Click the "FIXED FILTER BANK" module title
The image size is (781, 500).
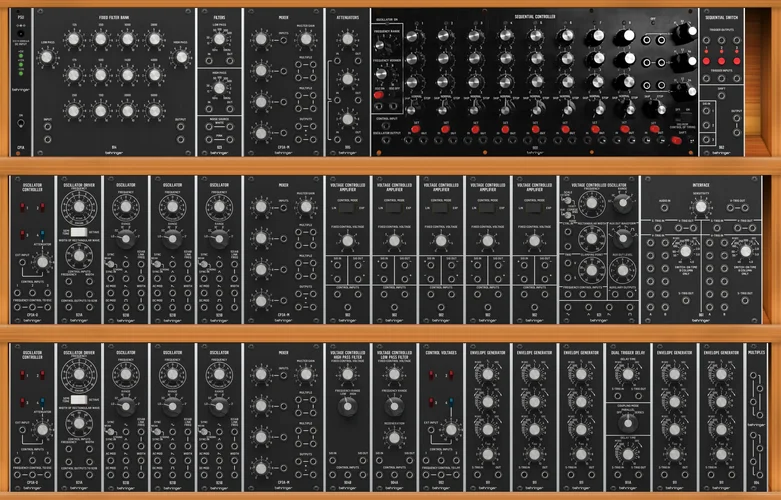coord(115,18)
